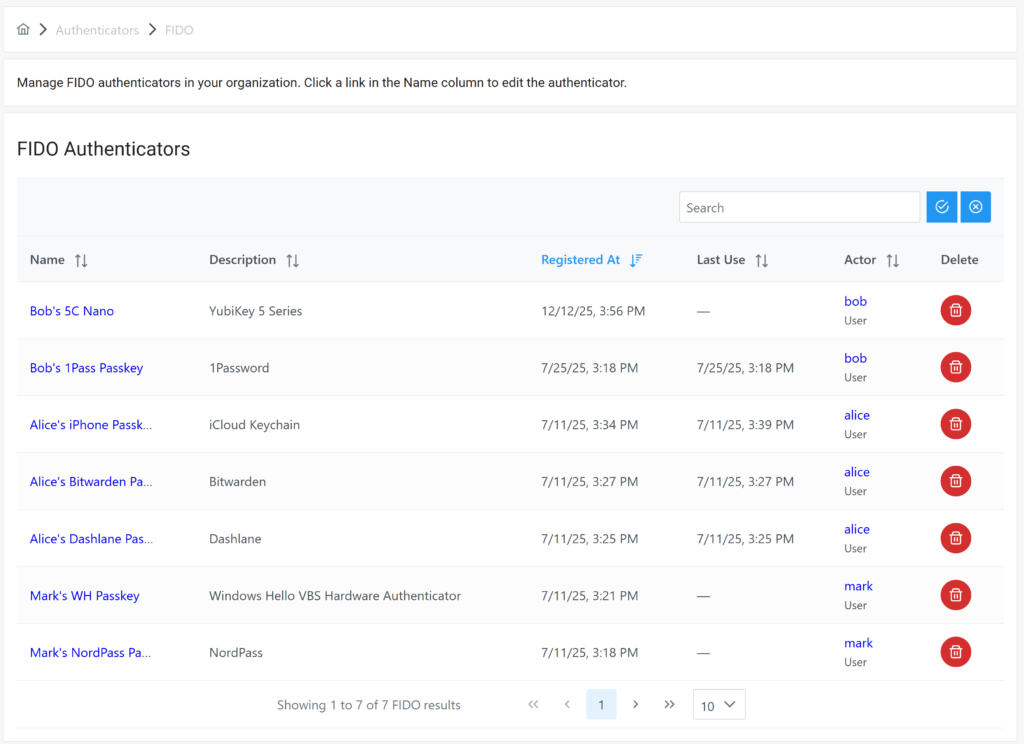Sort table by Actor column arrows
1024x744 pixels.
click(x=893, y=261)
